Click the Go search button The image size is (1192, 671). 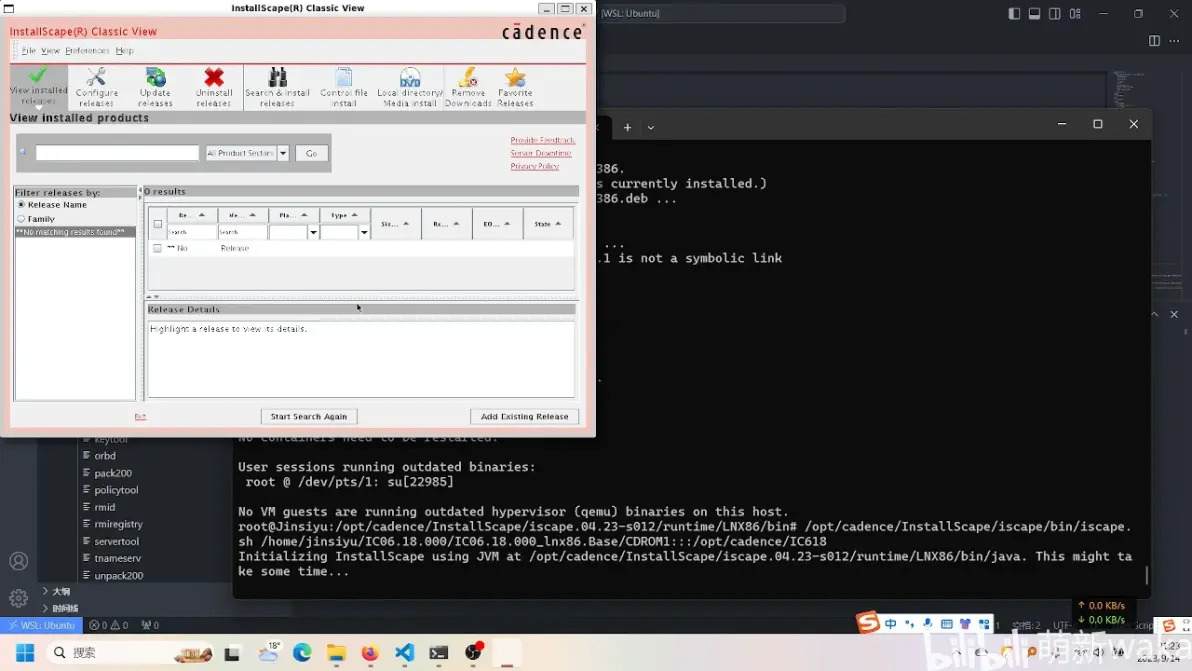(312, 154)
